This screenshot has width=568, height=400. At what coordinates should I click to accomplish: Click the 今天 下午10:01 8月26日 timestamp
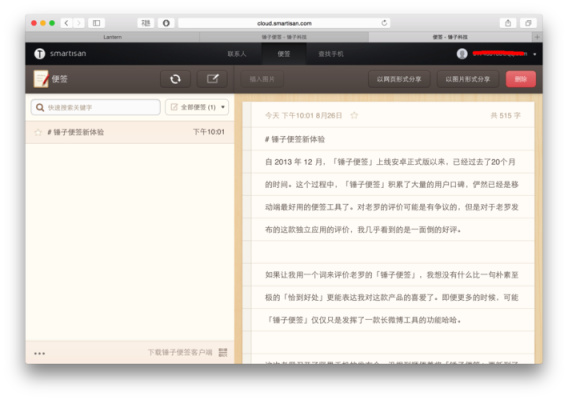point(304,116)
